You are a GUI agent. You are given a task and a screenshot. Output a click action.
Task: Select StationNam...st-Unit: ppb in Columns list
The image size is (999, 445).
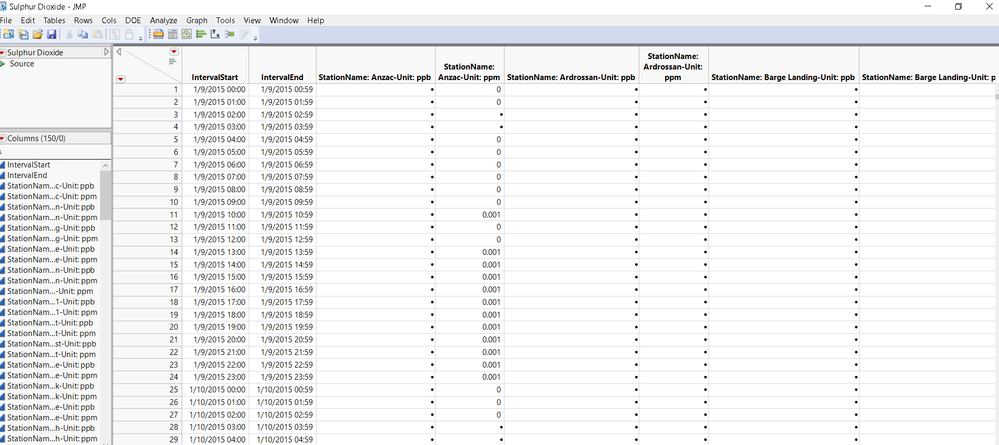tap(52, 344)
